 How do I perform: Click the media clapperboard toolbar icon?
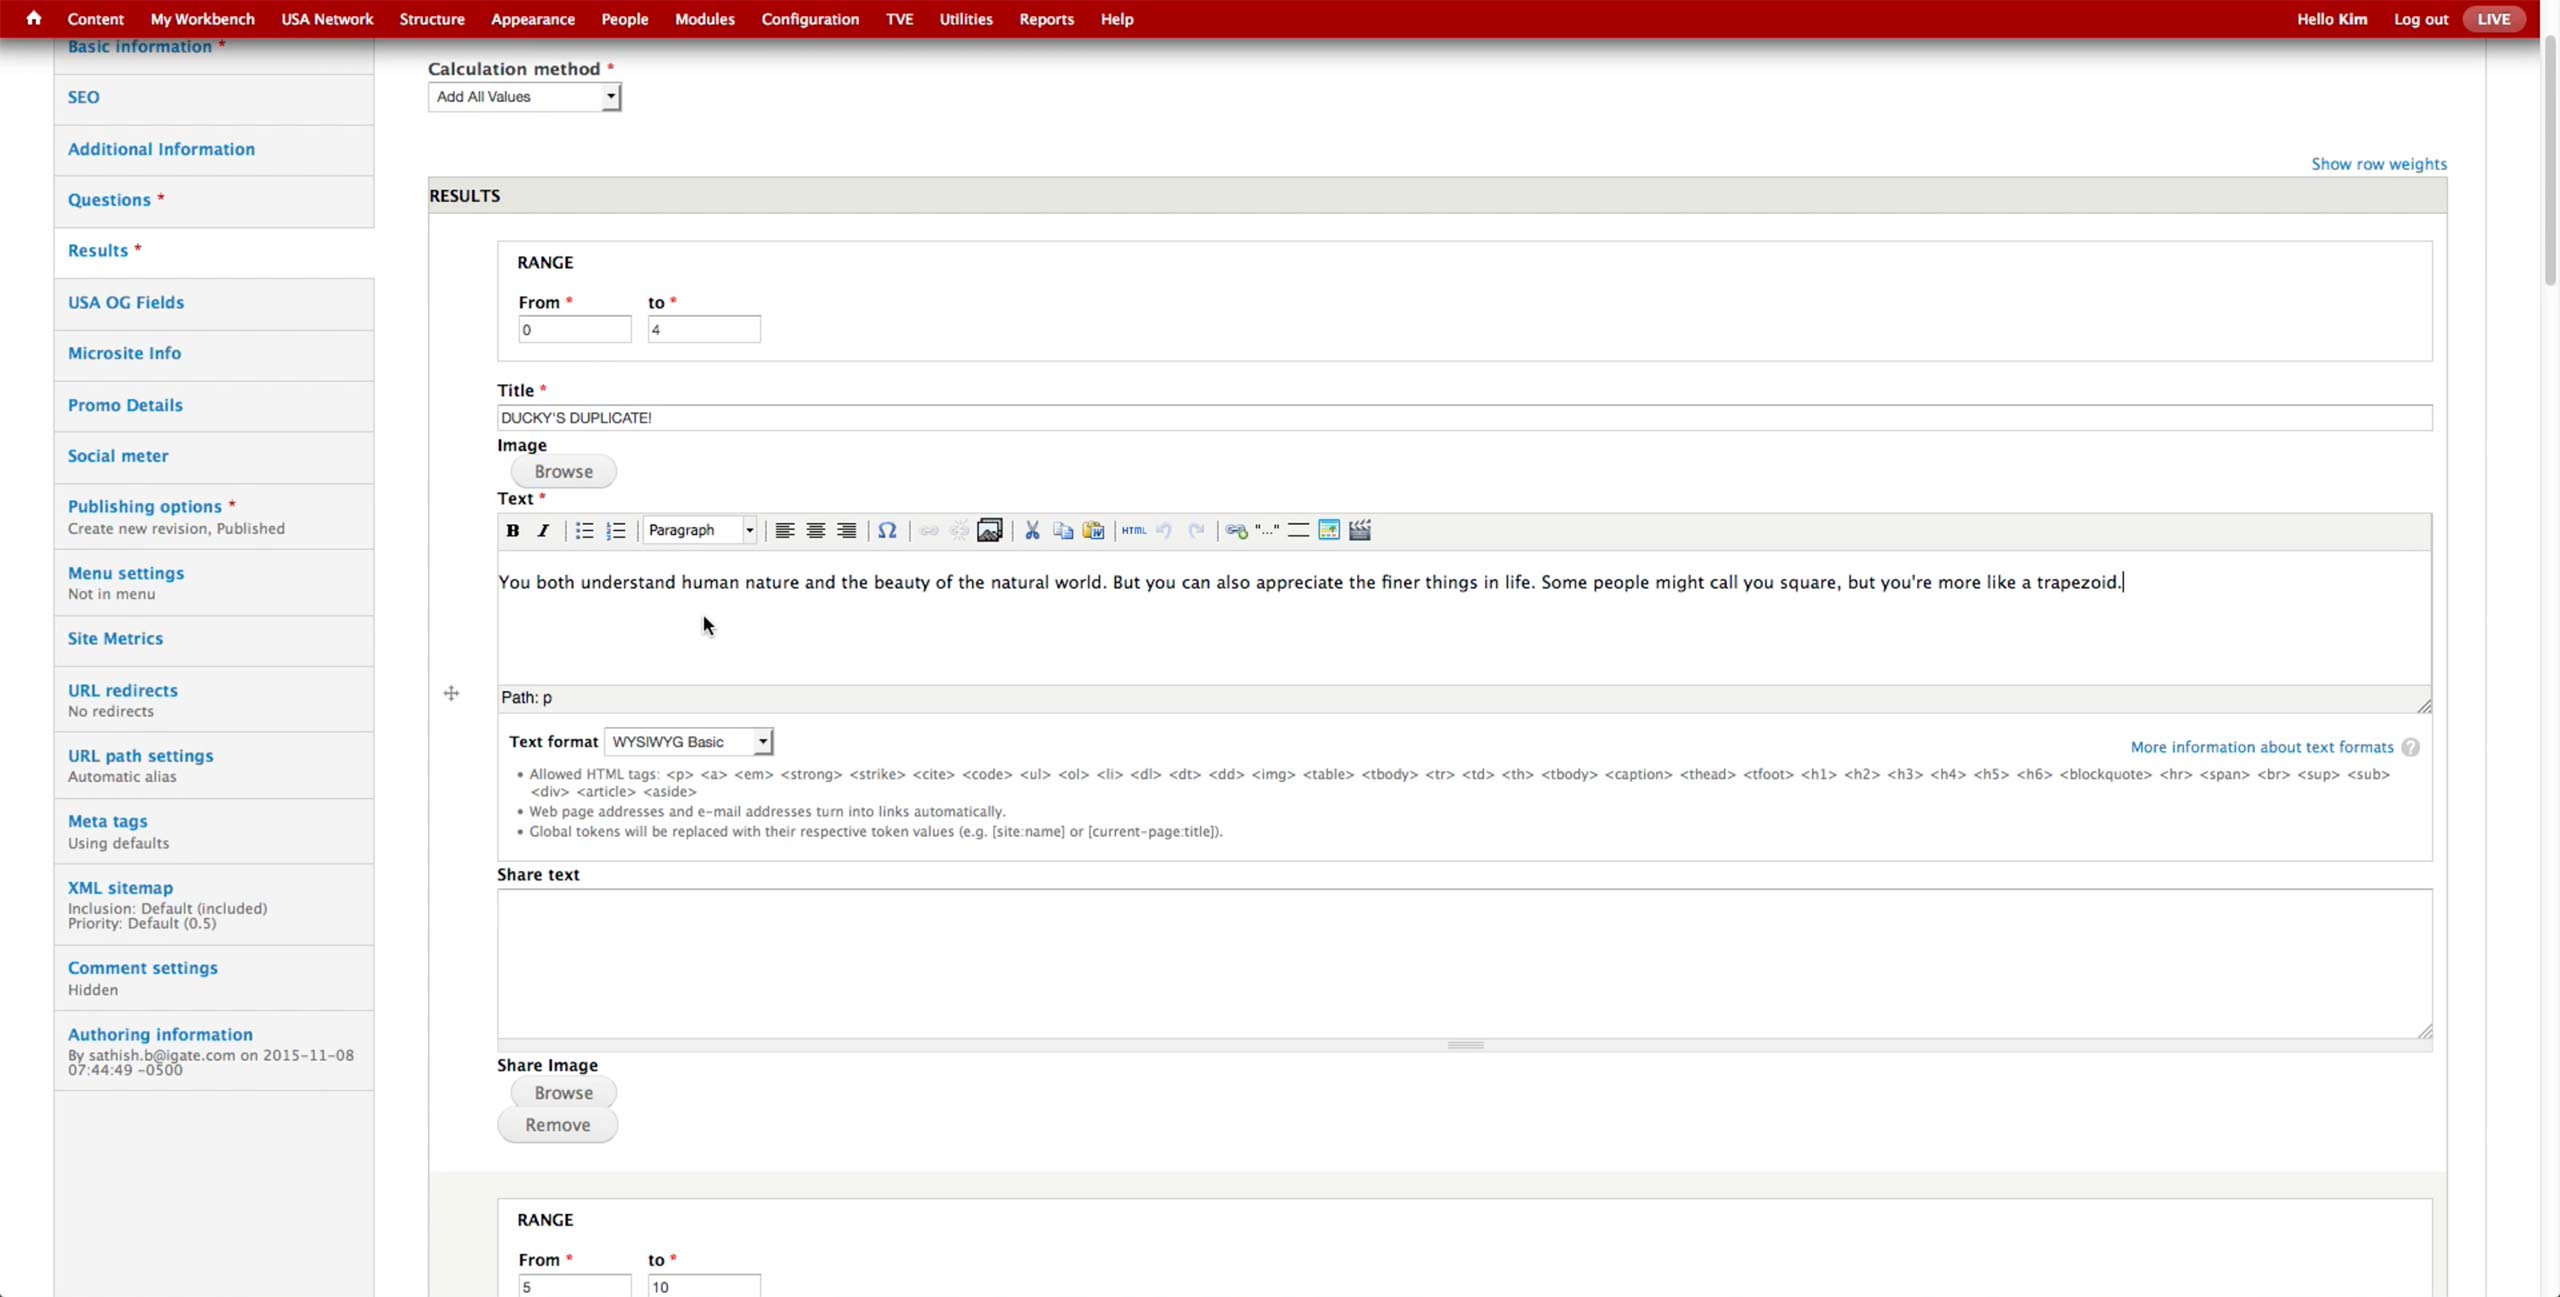point(1359,530)
